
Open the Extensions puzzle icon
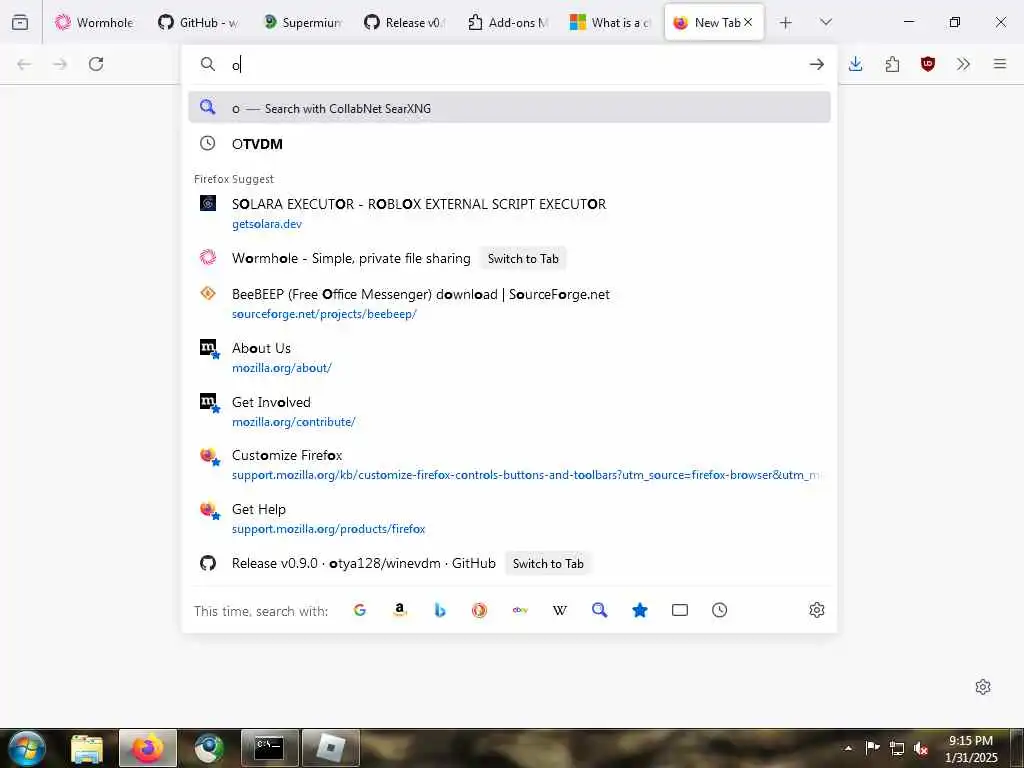click(892, 64)
